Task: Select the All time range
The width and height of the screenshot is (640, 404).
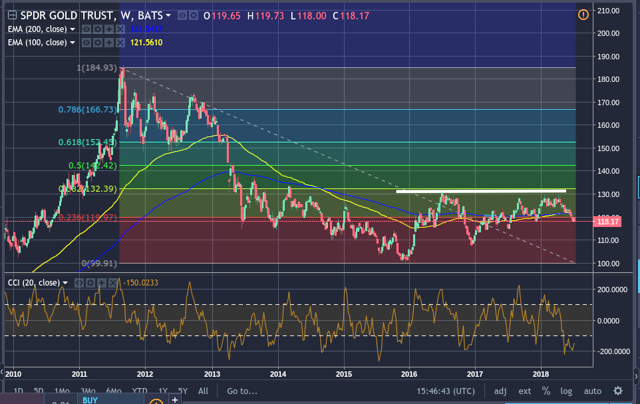Action: (x=203, y=391)
